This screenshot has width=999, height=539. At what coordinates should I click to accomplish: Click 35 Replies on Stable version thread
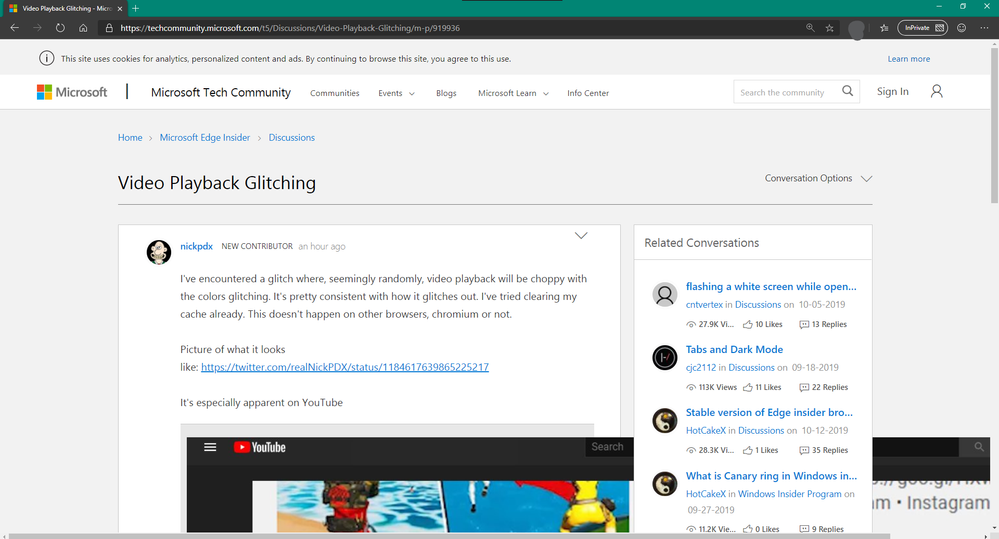[x=824, y=450]
